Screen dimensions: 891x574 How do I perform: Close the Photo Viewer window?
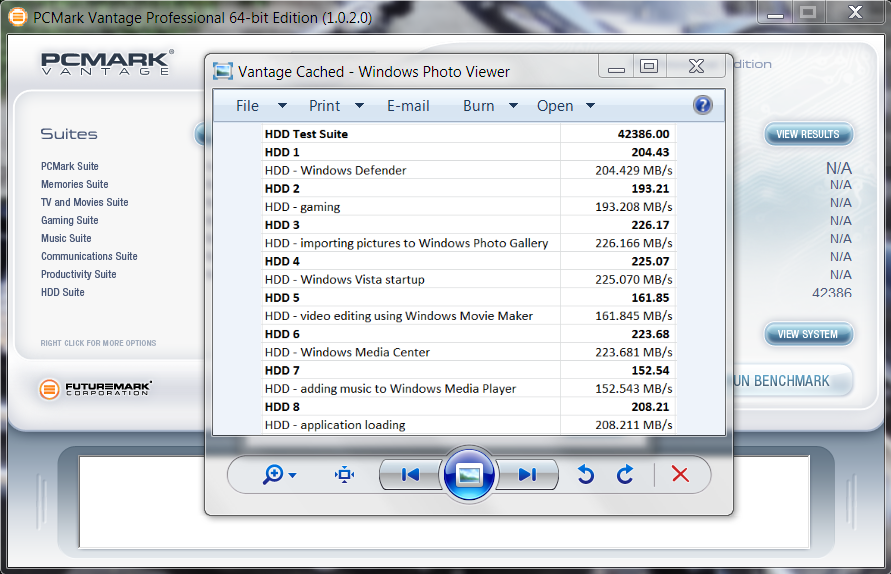(696, 67)
